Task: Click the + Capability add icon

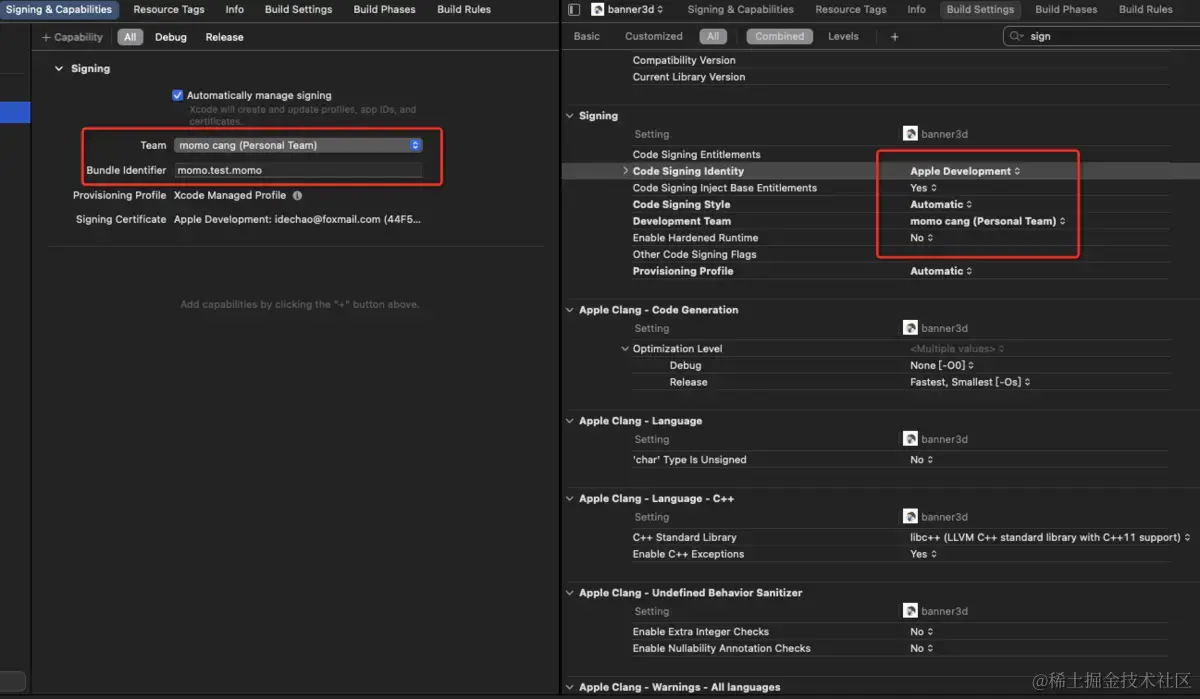Action: pyautogui.click(x=46, y=37)
